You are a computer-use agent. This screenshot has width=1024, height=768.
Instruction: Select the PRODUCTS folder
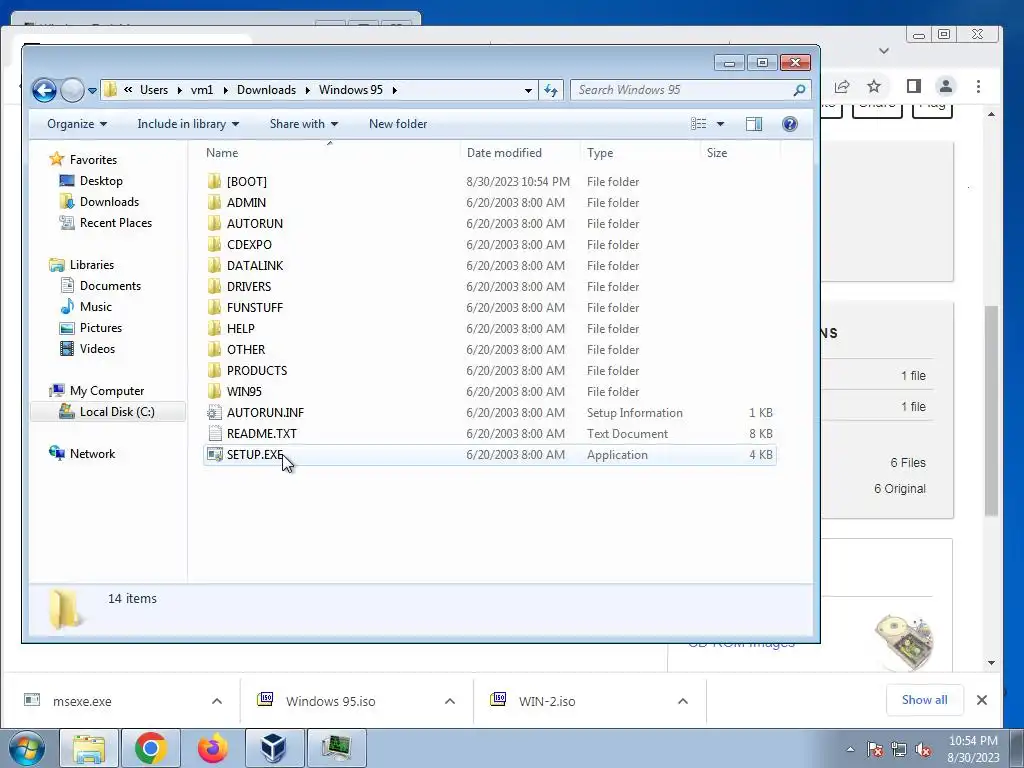257,370
